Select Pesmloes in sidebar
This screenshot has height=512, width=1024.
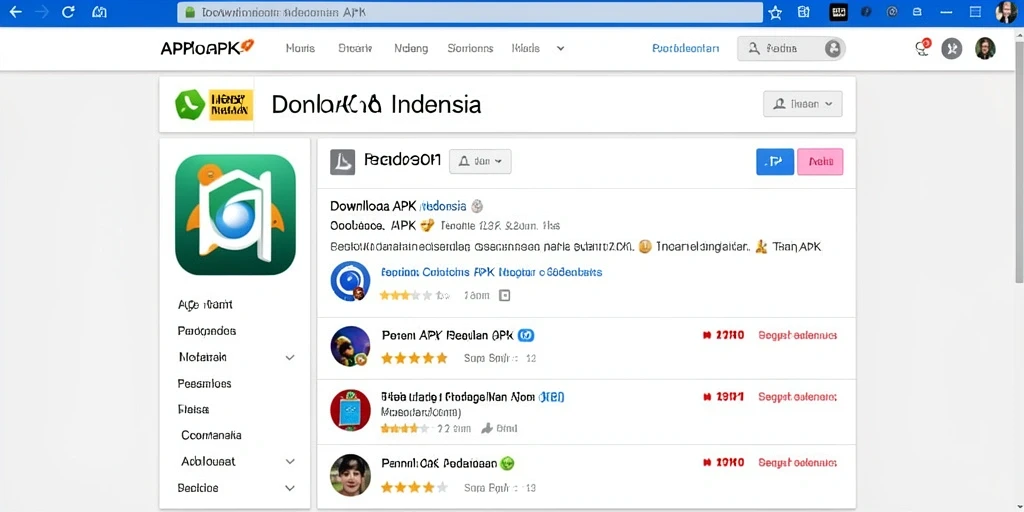pos(204,383)
